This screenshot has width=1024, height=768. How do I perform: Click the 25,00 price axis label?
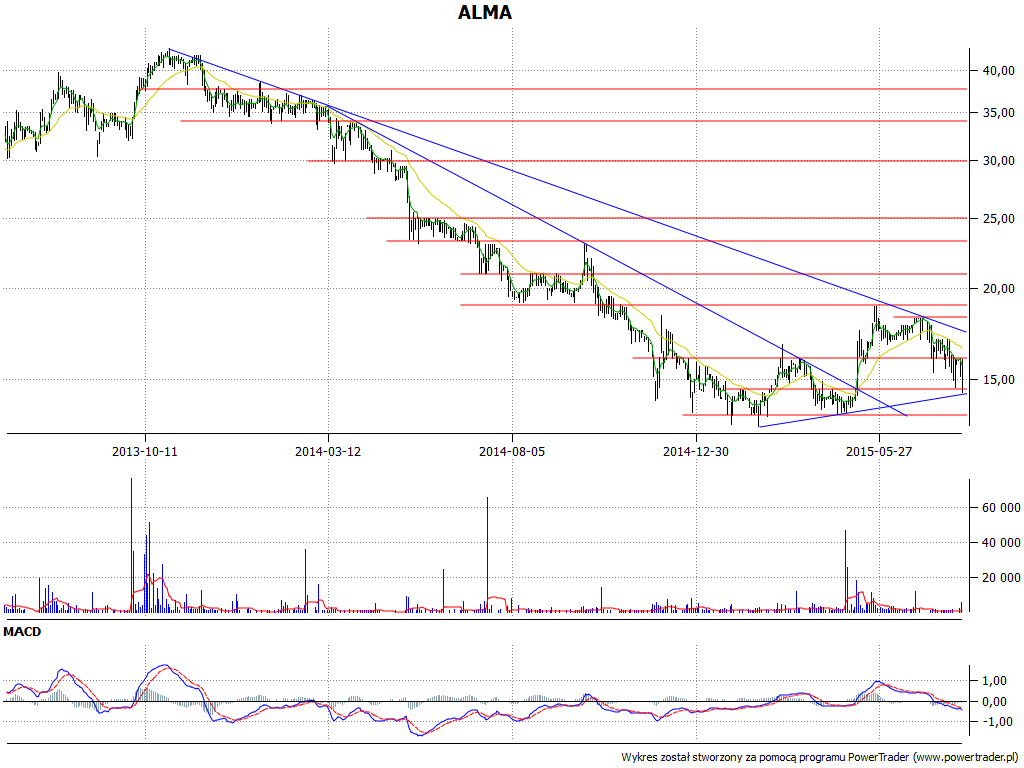point(999,219)
